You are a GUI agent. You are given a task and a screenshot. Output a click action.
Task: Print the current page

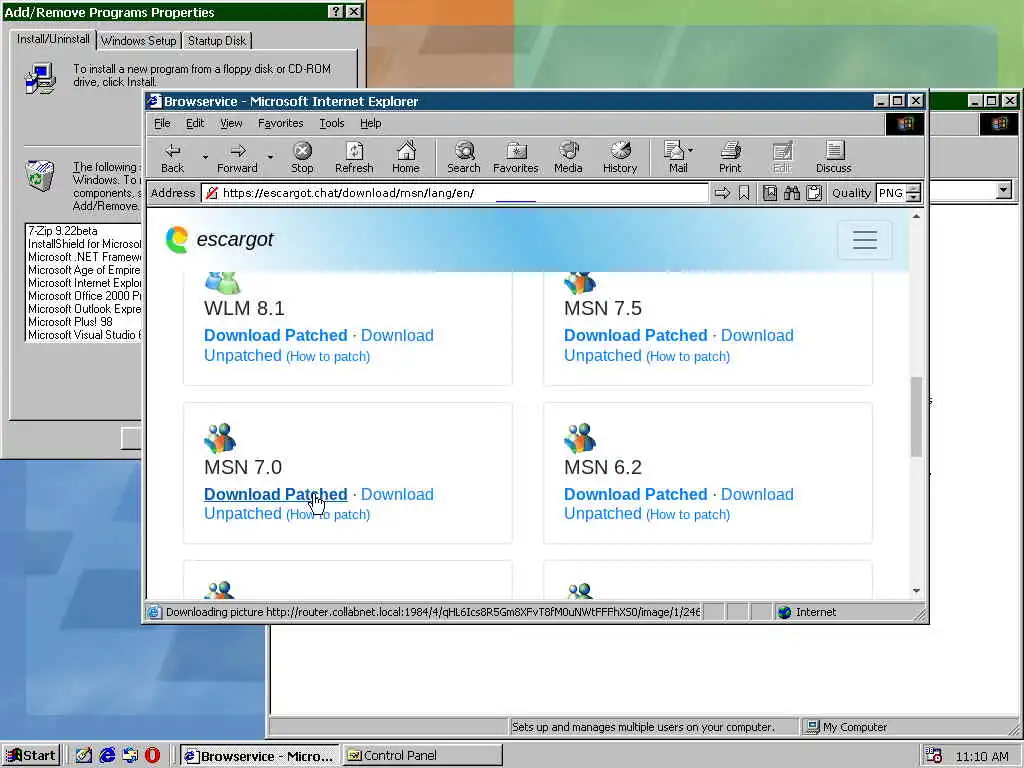(730, 158)
